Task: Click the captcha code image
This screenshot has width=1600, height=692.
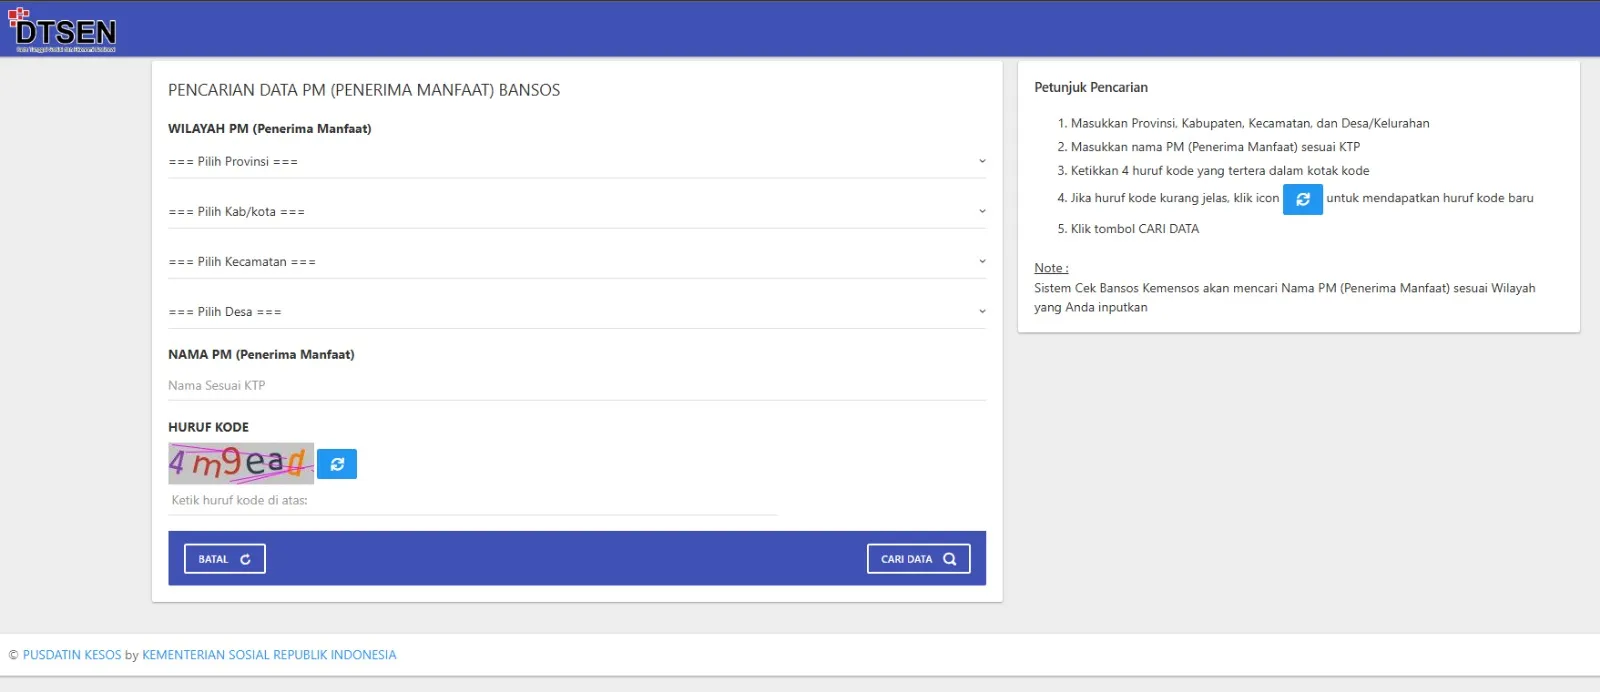Action: pyautogui.click(x=240, y=463)
